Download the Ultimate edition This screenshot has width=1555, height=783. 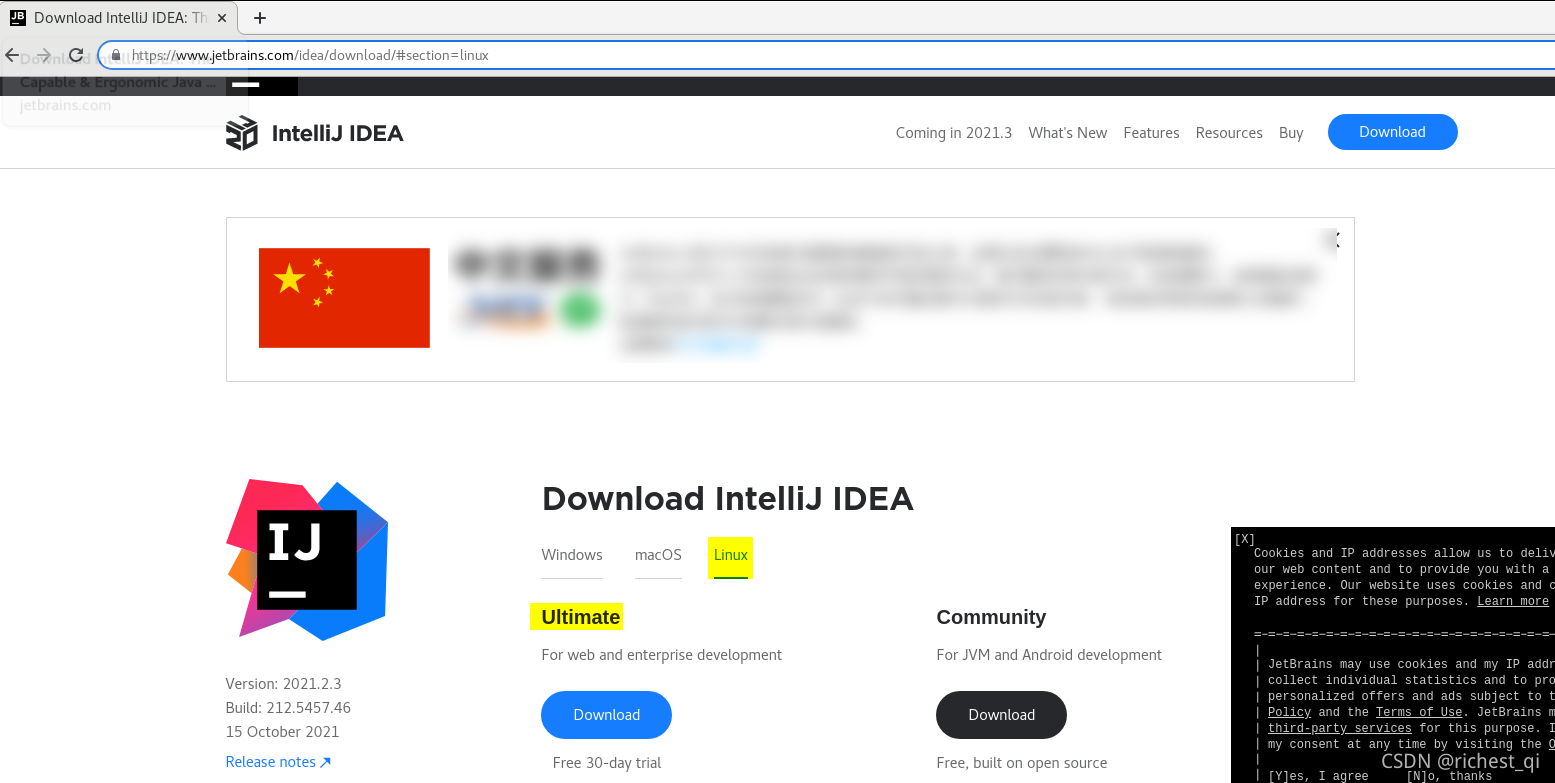click(x=606, y=715)
